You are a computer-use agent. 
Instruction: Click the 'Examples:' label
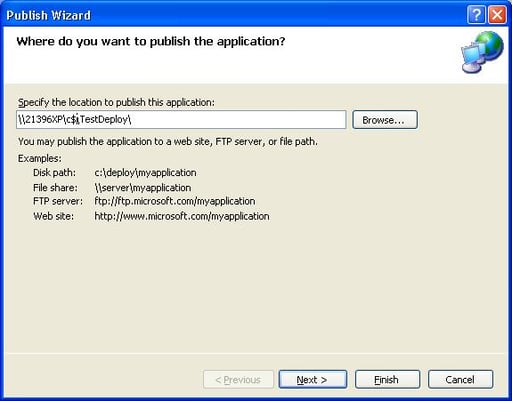pyautogui.click(x=40, y=158)
